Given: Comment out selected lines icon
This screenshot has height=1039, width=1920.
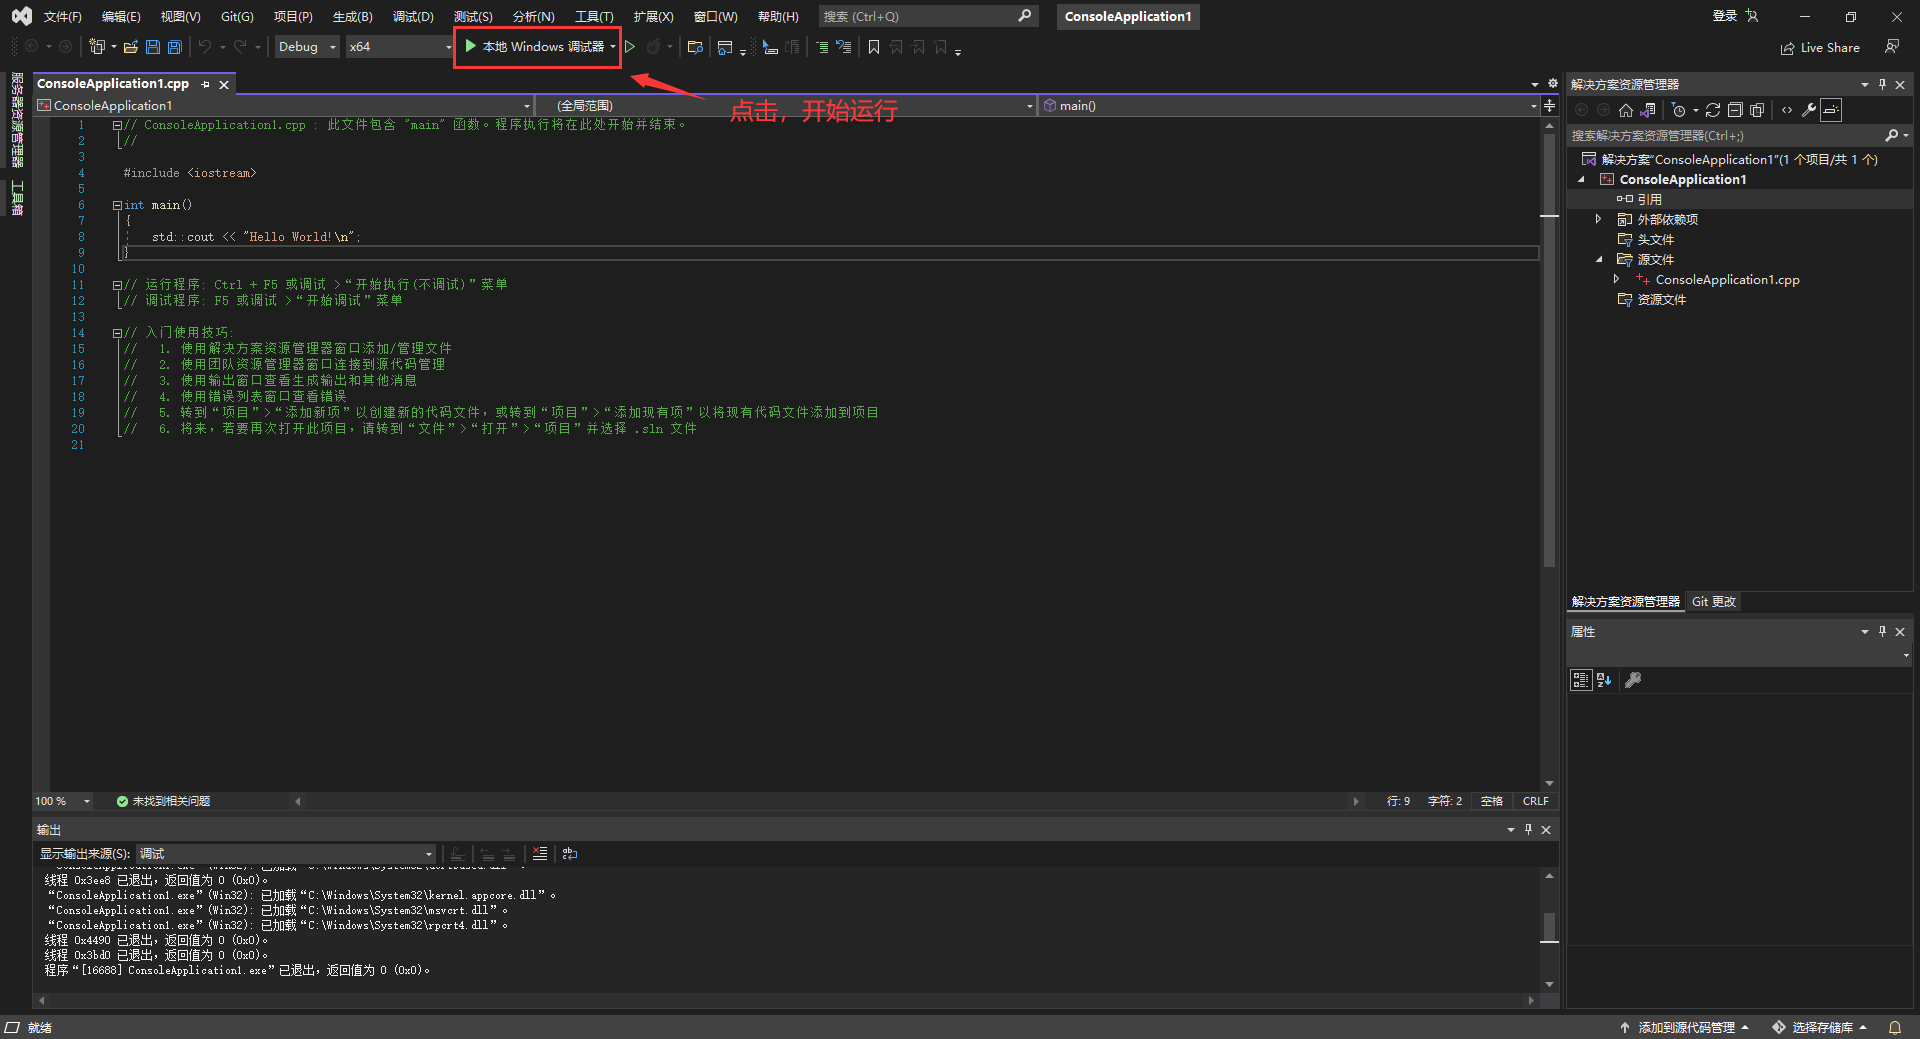Looking at the screenshot, I should click(x=822, y=47).
